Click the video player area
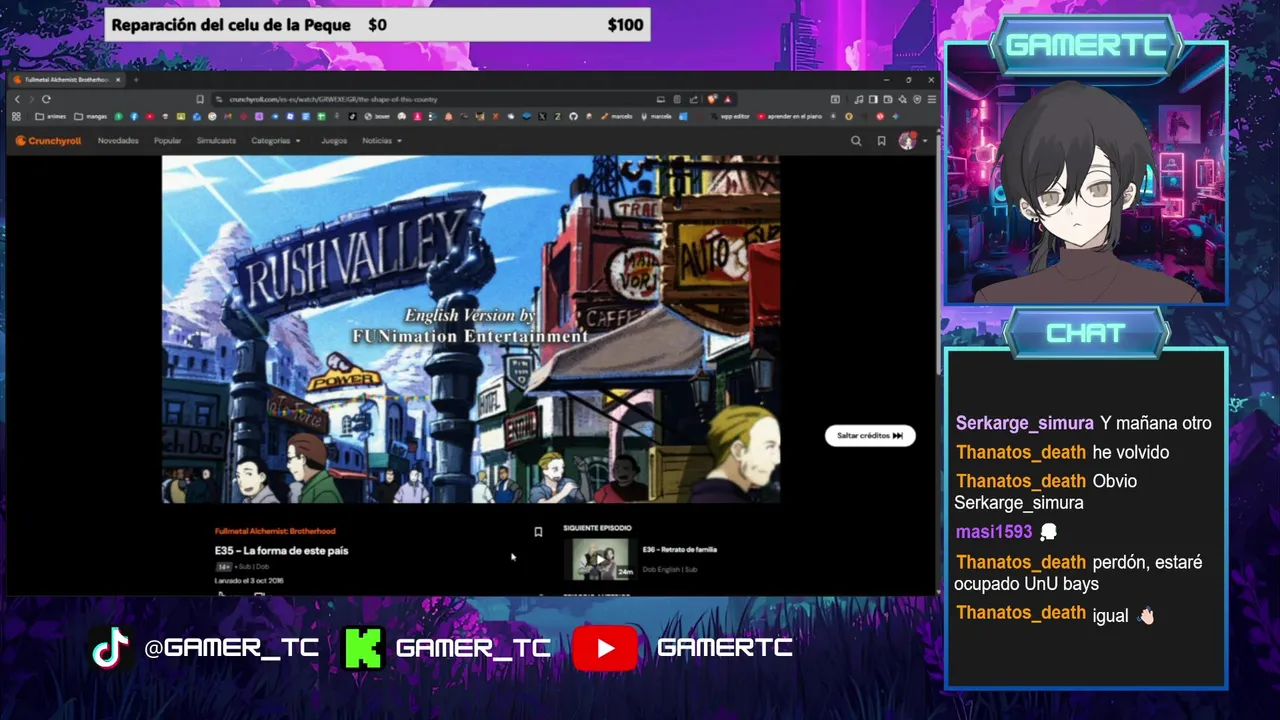 tap(471, 329)
